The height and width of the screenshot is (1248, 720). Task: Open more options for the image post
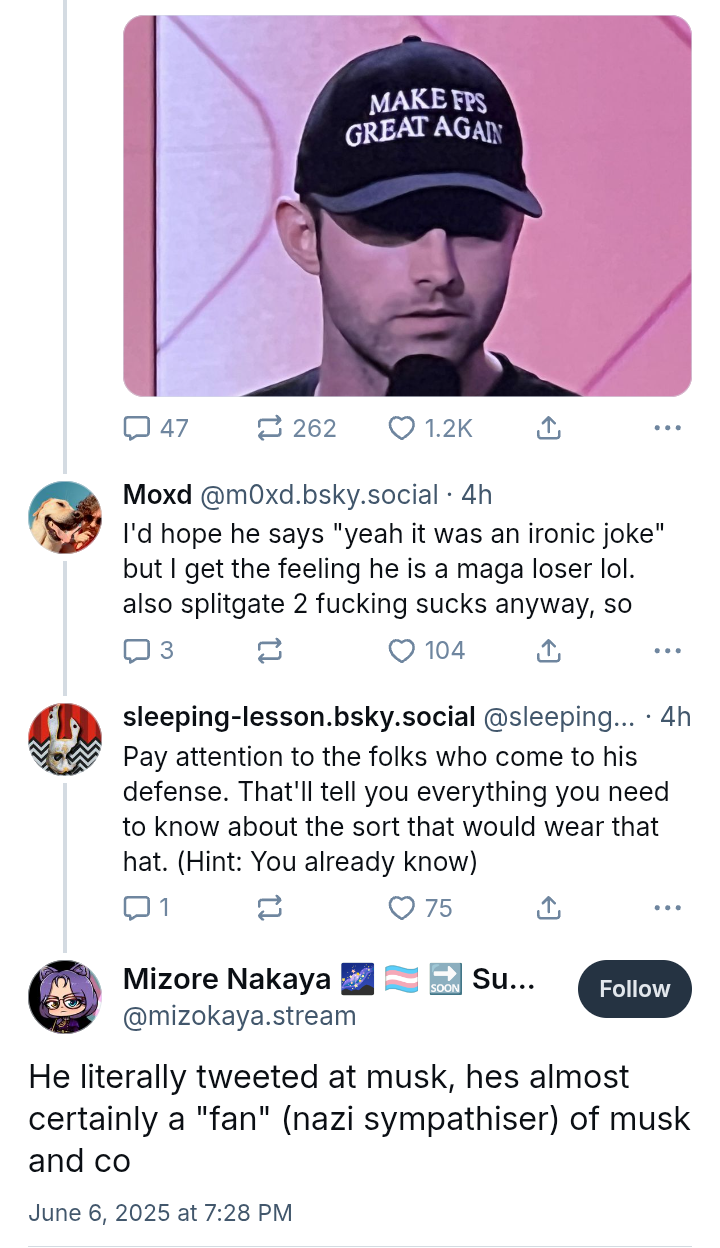click(666, 429)
